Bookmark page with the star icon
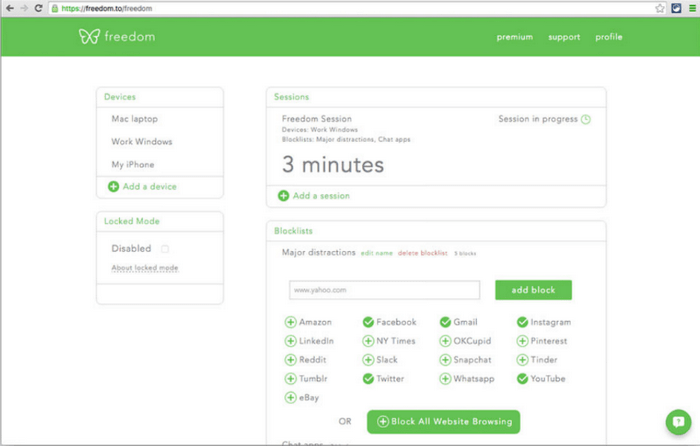This screenshot has width=700, height=446. pyautogui.click(x=659, y=8)
